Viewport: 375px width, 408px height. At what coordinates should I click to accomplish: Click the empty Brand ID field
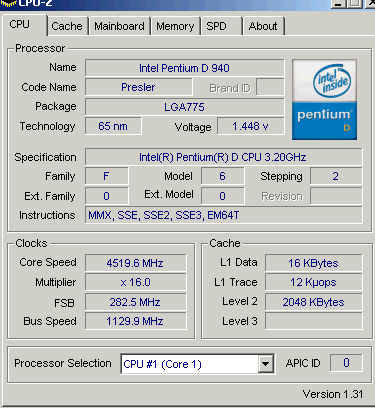click(270, 87)
